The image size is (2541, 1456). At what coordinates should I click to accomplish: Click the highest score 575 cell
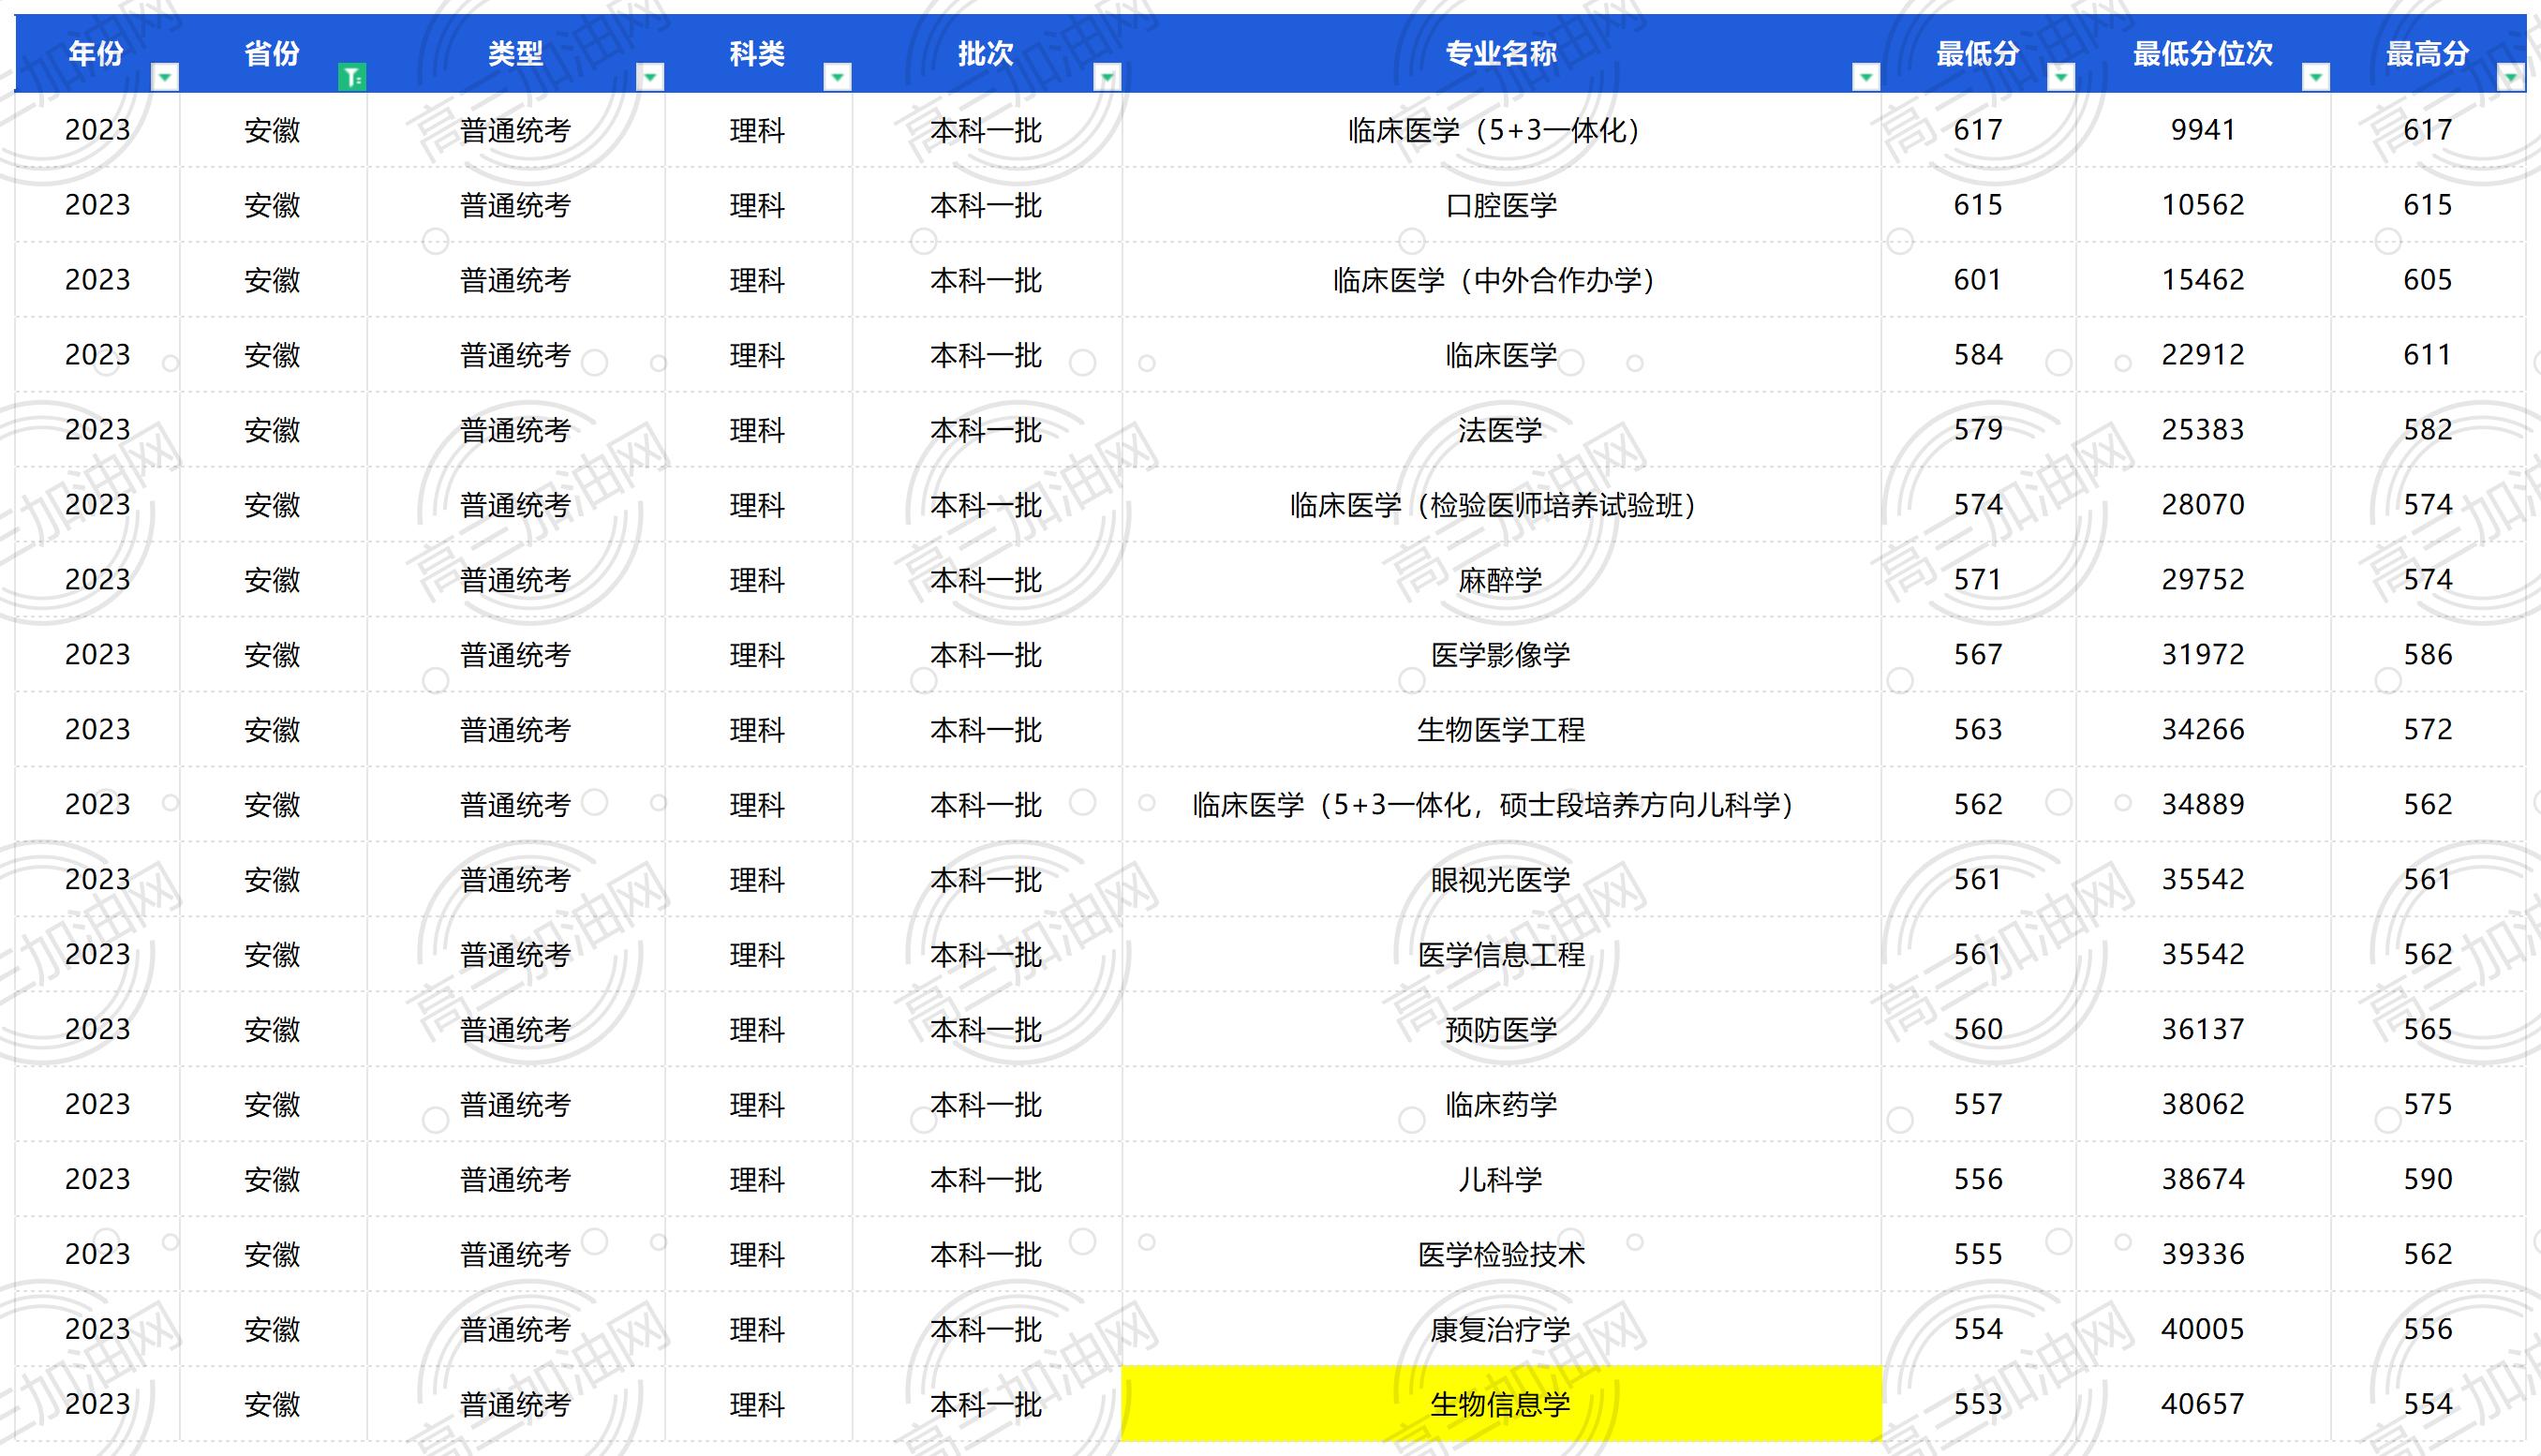pos(2428,1105)
